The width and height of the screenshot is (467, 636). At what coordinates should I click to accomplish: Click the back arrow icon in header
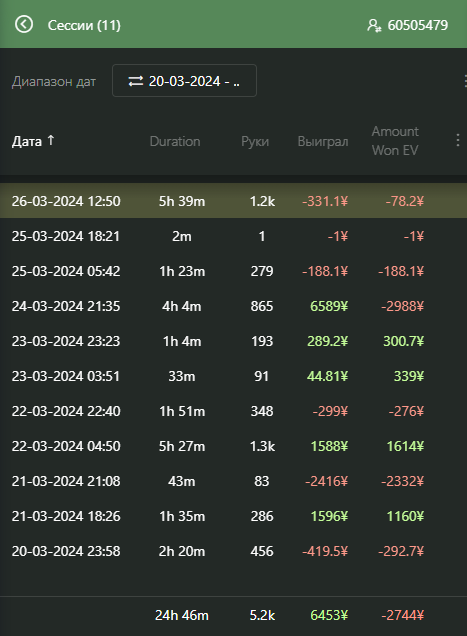click(24, 24)
